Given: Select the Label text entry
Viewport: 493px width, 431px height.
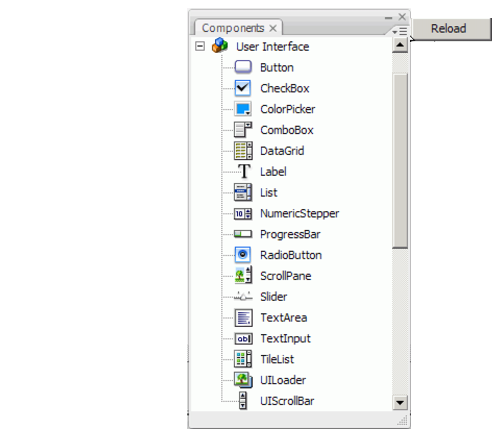Looking at the screenshot, I should tap(273, 172).
